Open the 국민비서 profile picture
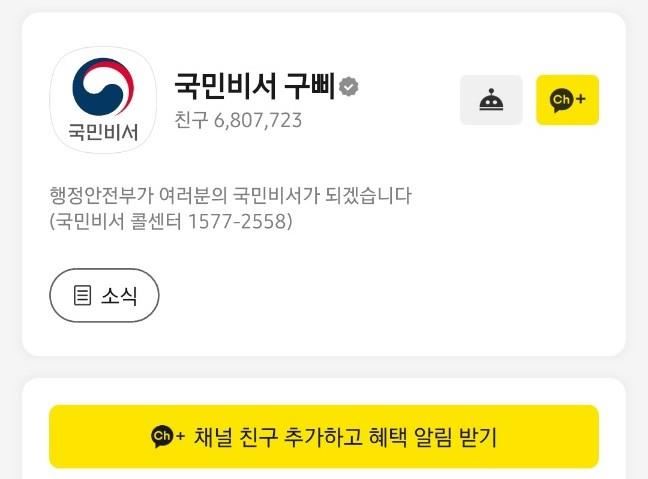 click(103, 100)
